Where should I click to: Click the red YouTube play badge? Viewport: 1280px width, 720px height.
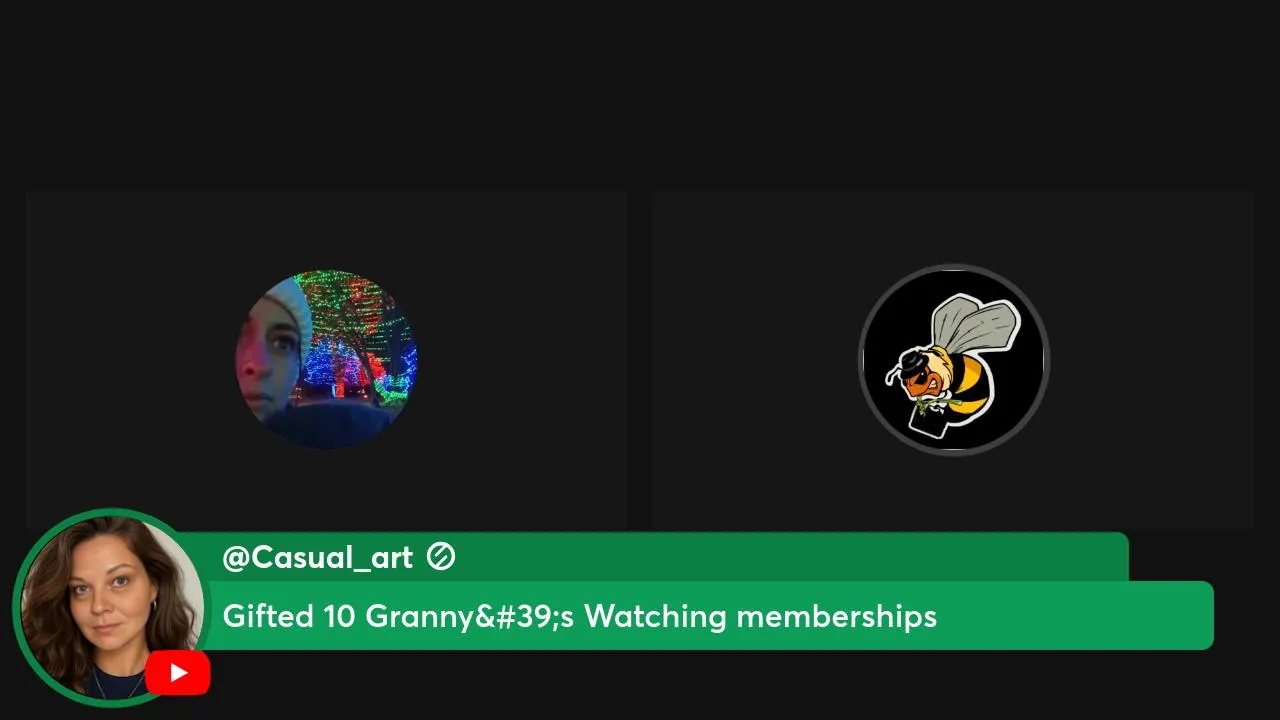click(178, 672)
